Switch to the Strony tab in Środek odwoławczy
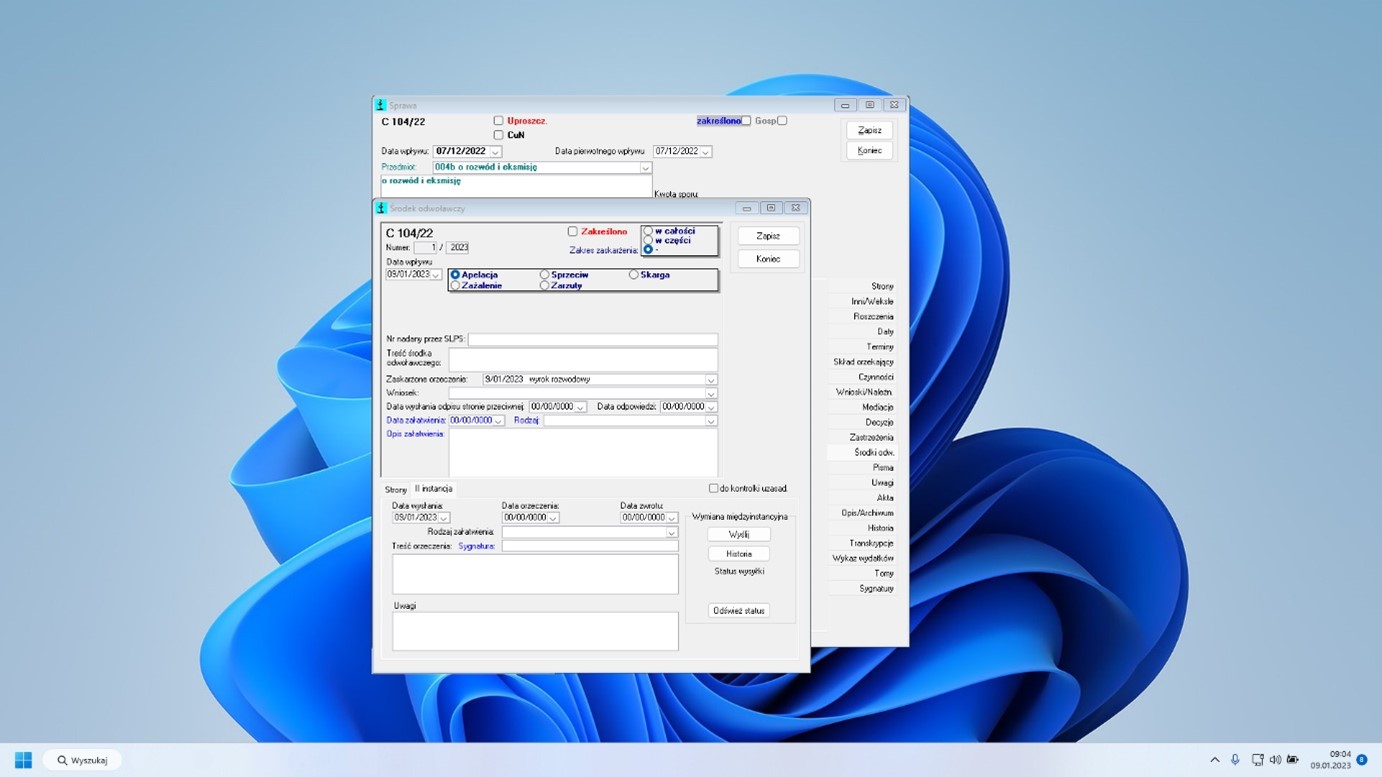Image resolution: width=1382 pixels, height=777 pixels. pyautogui.click(x=396, y=490)
